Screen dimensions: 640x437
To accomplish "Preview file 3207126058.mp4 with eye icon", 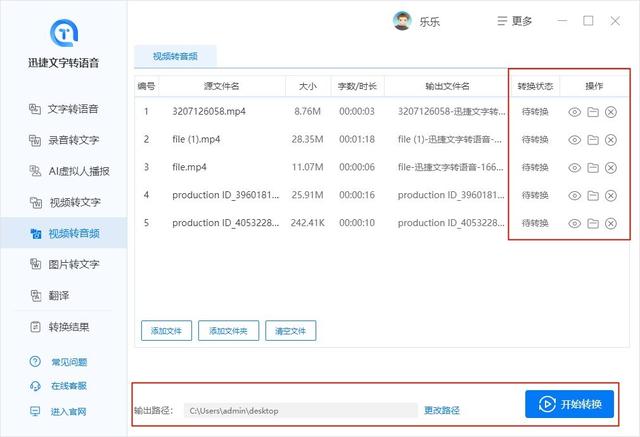I will click(575, 112).
